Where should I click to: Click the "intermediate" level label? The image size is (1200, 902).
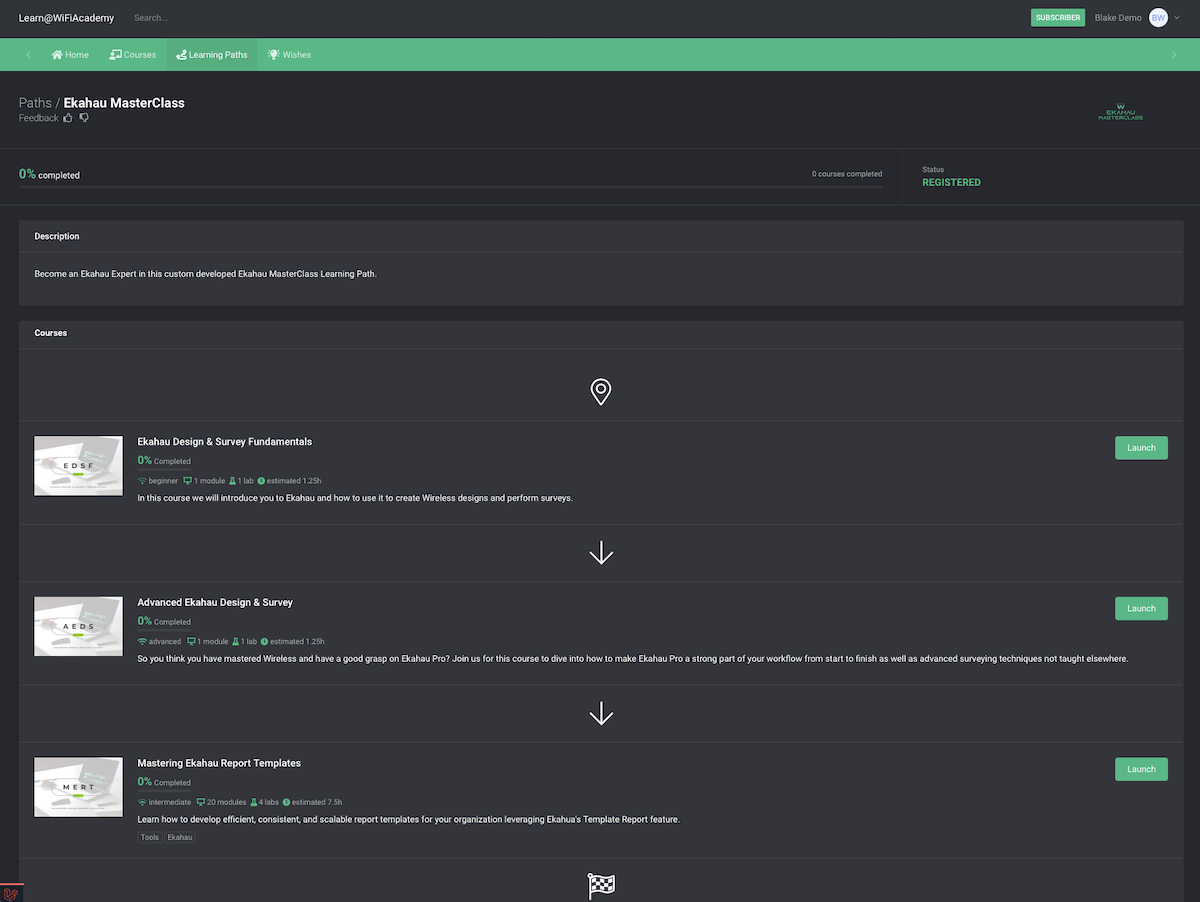click(169, 802)
